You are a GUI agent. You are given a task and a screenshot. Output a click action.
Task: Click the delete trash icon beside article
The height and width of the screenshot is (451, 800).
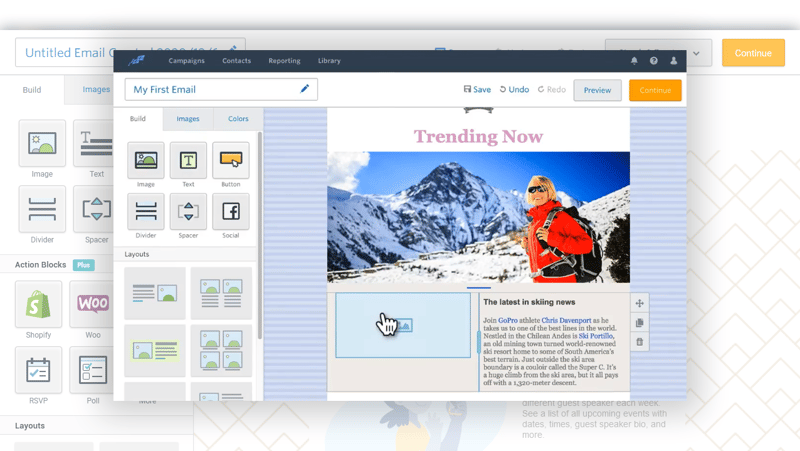(639, 342)
